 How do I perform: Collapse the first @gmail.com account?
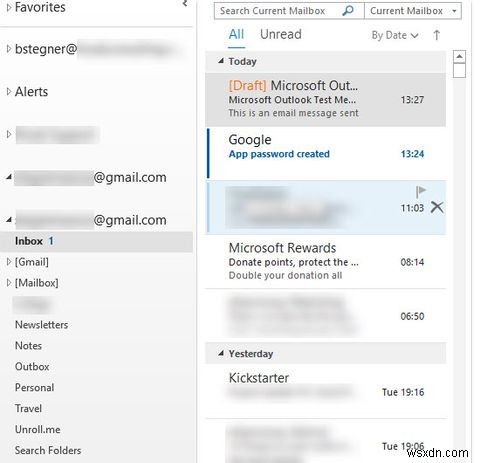tap(9, 177)
